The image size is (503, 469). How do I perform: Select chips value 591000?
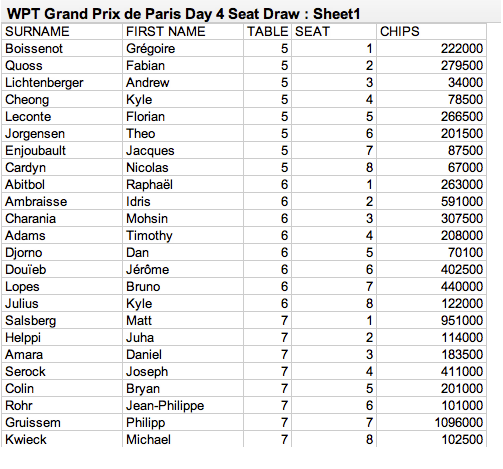pos(431,202)
